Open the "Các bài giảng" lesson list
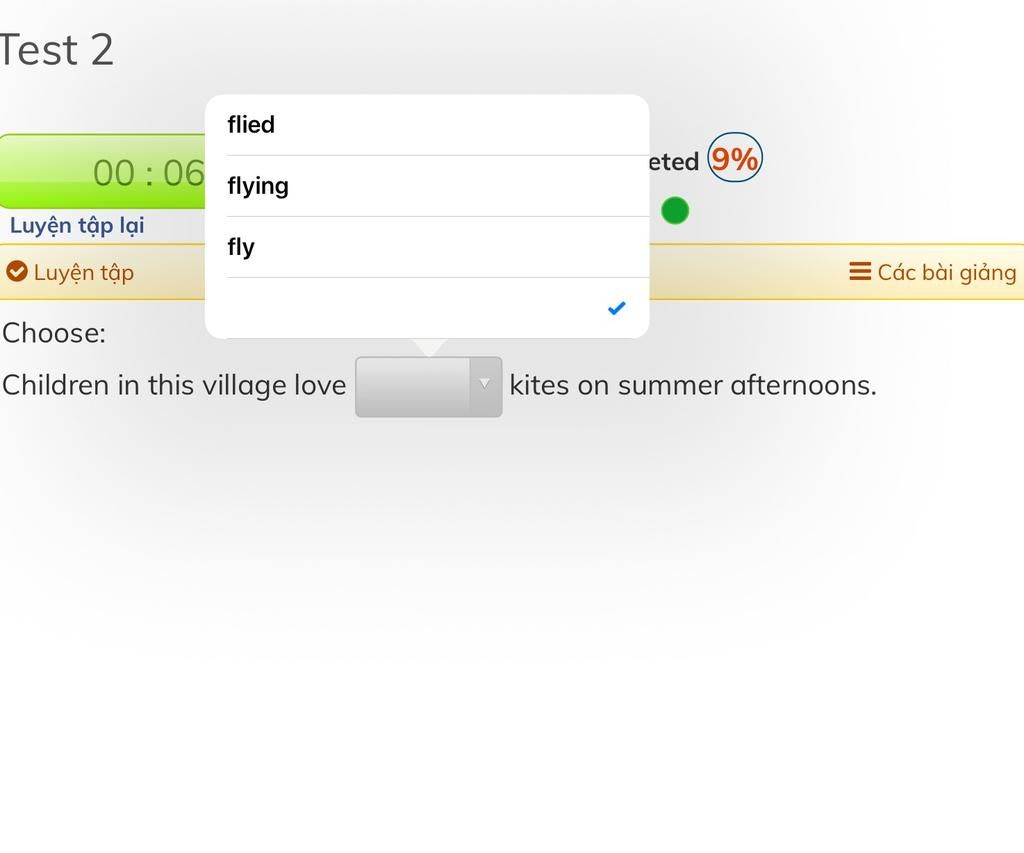This screenshot has height=853, width=1024. tap(946, 272)
